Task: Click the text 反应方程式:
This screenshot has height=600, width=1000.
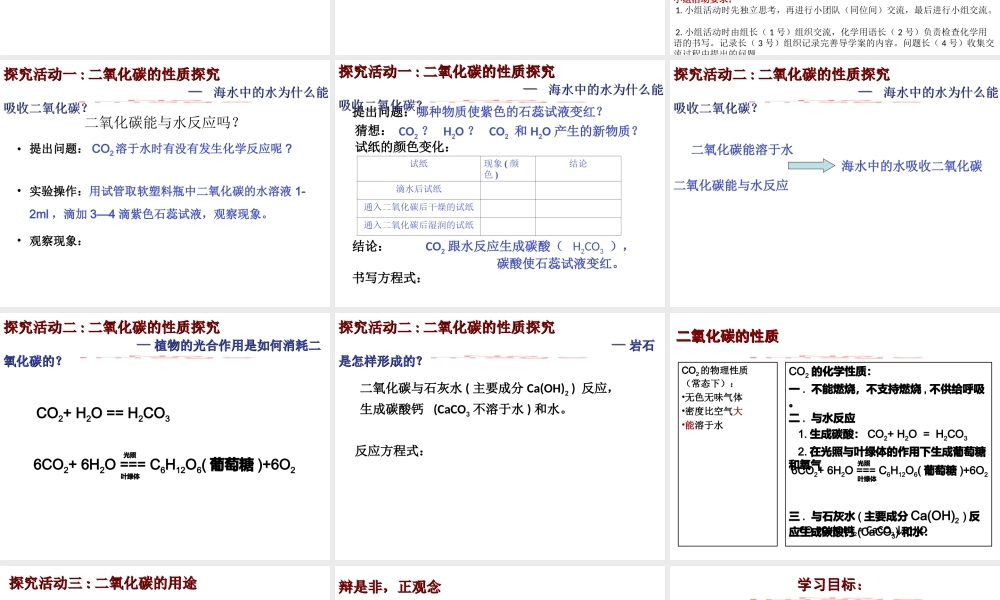Action: [x=390, y=451]
